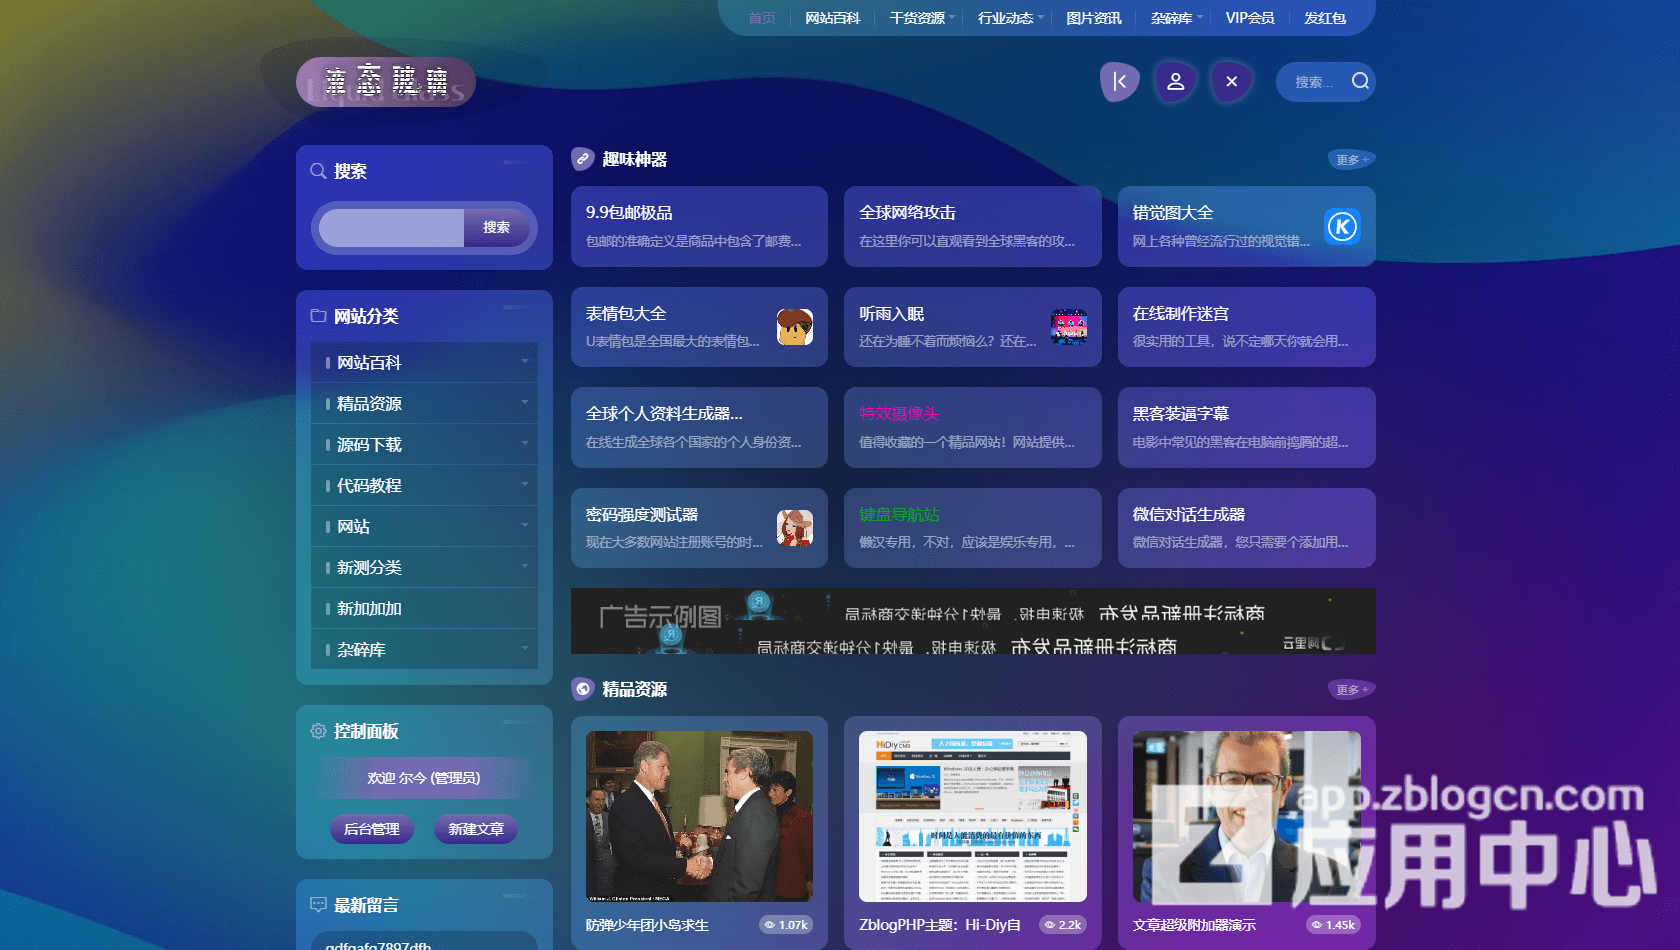Click the X close icon in header

pos(1232,82)
